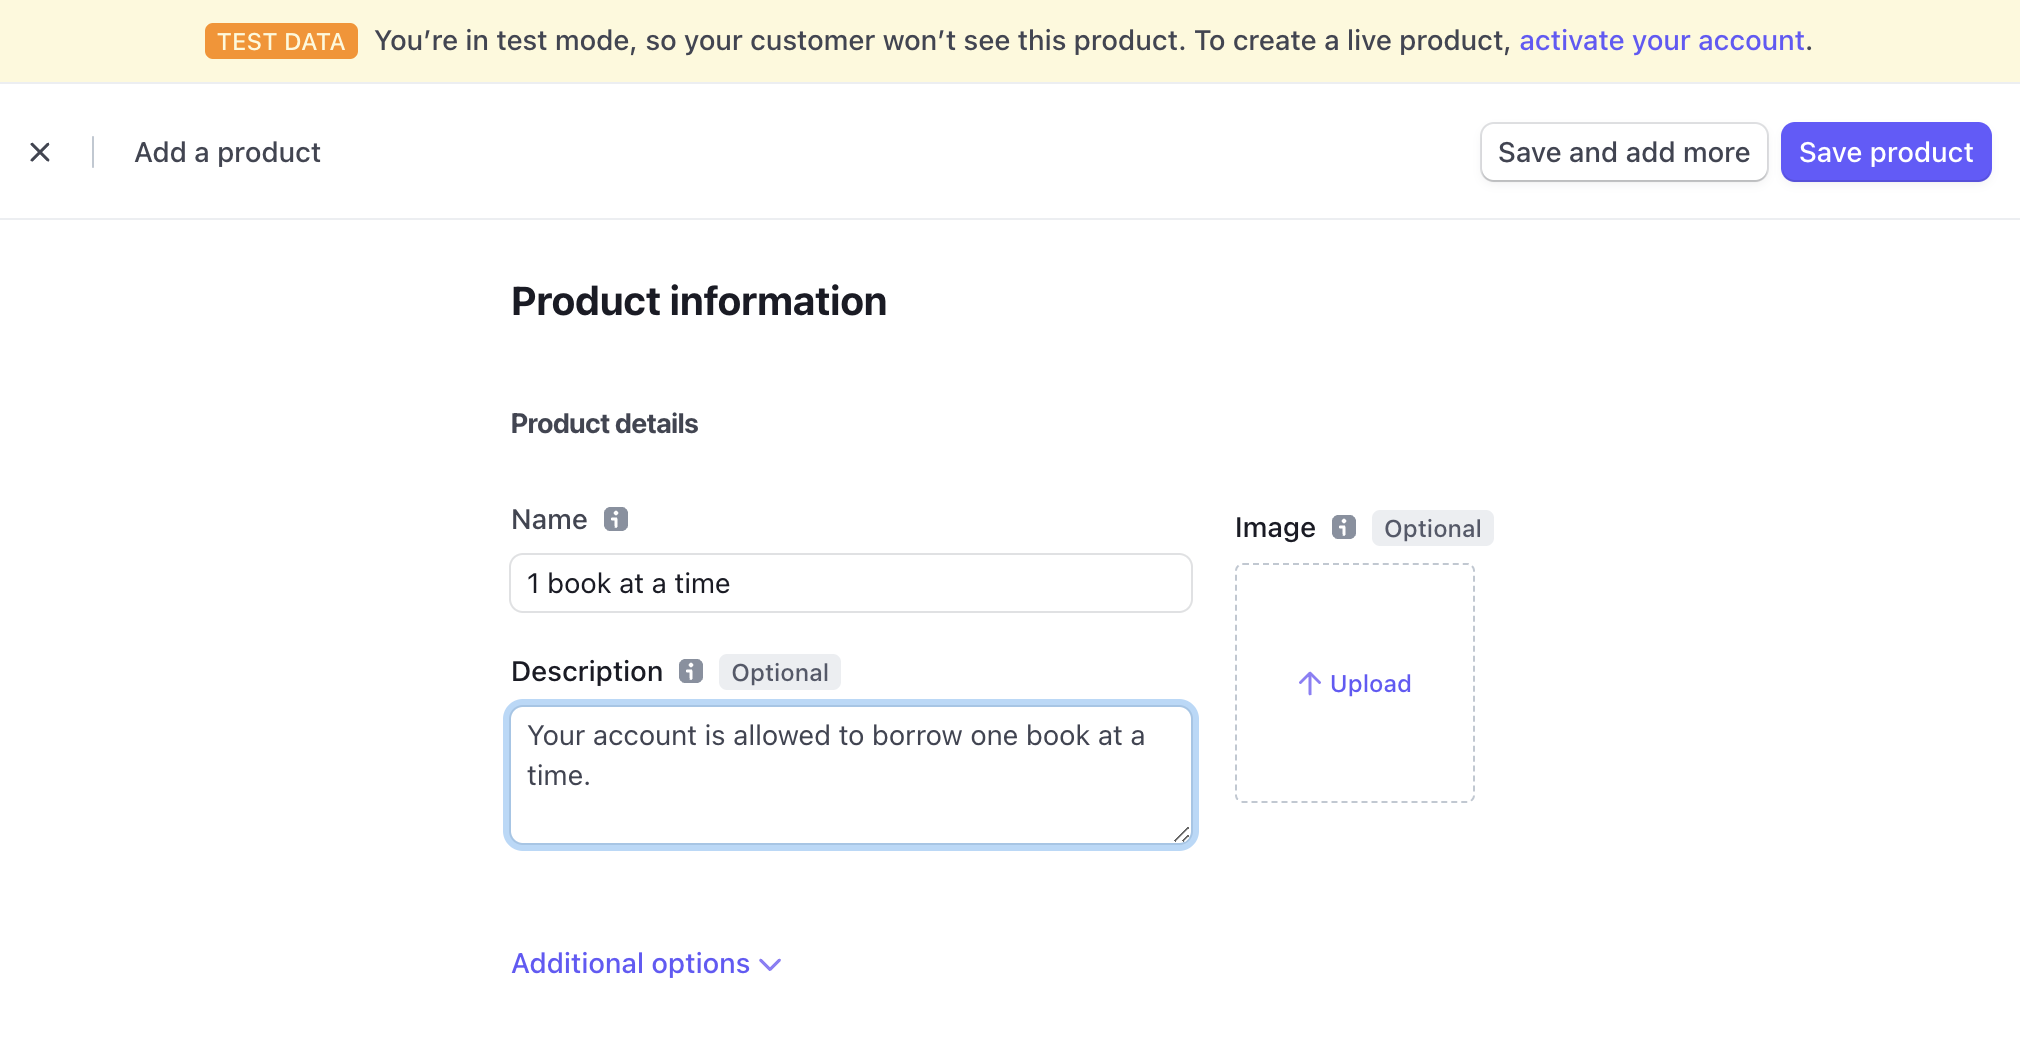
Task: Click the description box resize handle
Action: coord(1181,834)
